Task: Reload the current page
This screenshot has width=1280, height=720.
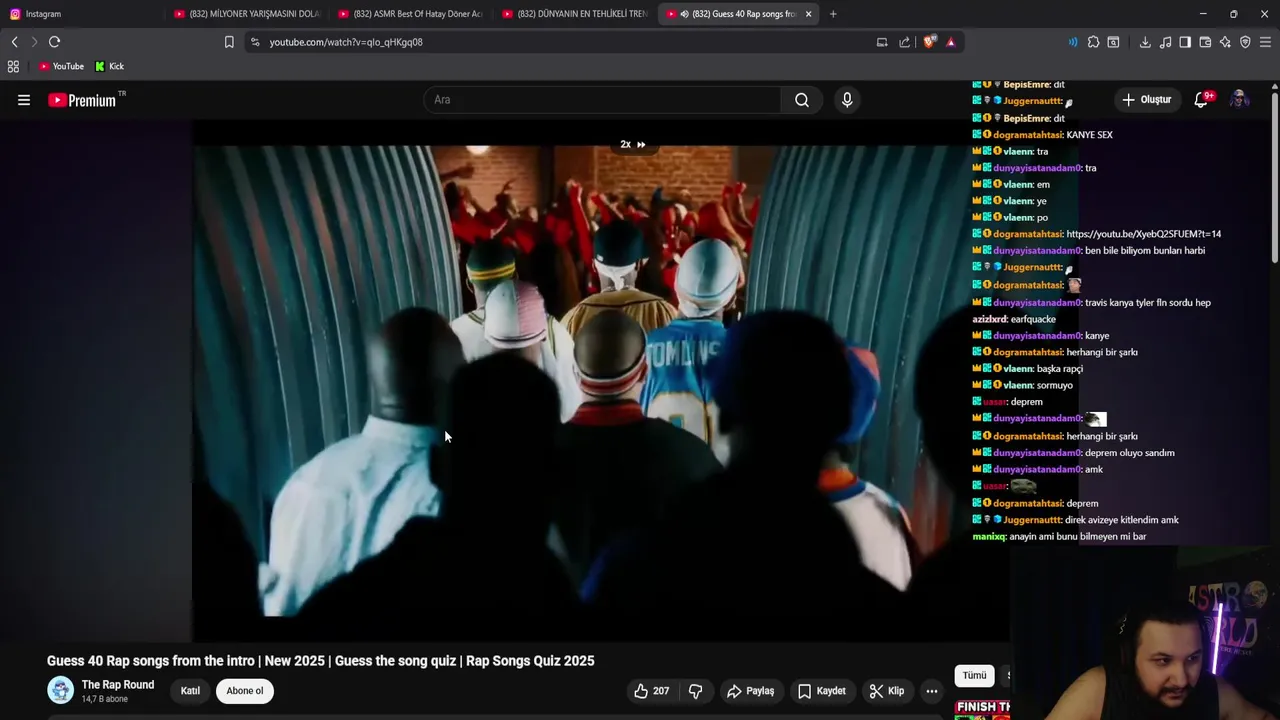Action: pyautogui.click(x=54, y=42)
